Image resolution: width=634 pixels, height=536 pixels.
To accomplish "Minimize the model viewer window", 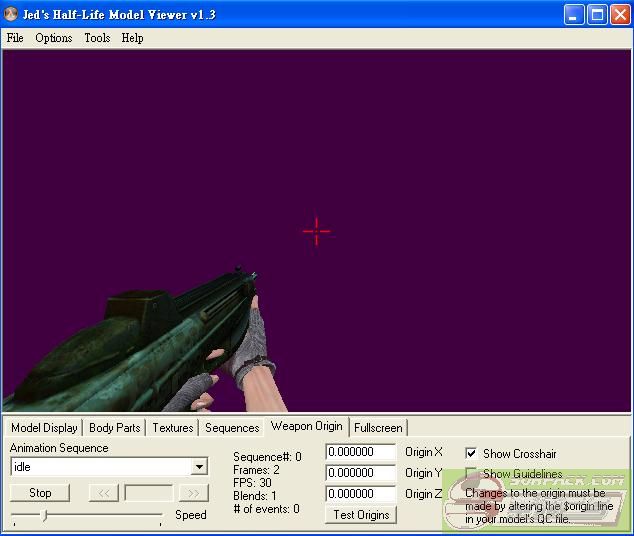I will coord(573,14).
